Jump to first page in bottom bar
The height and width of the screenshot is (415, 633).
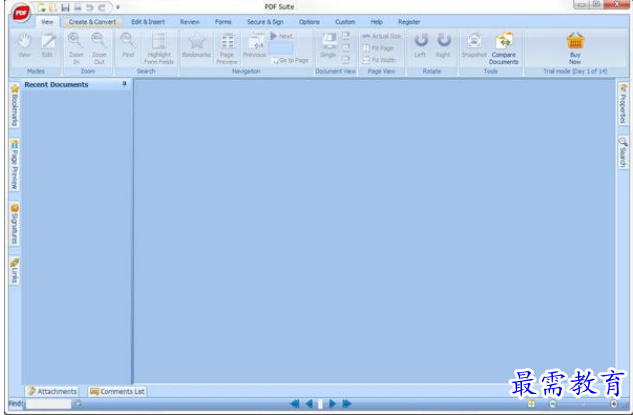(x=295, y=404)
